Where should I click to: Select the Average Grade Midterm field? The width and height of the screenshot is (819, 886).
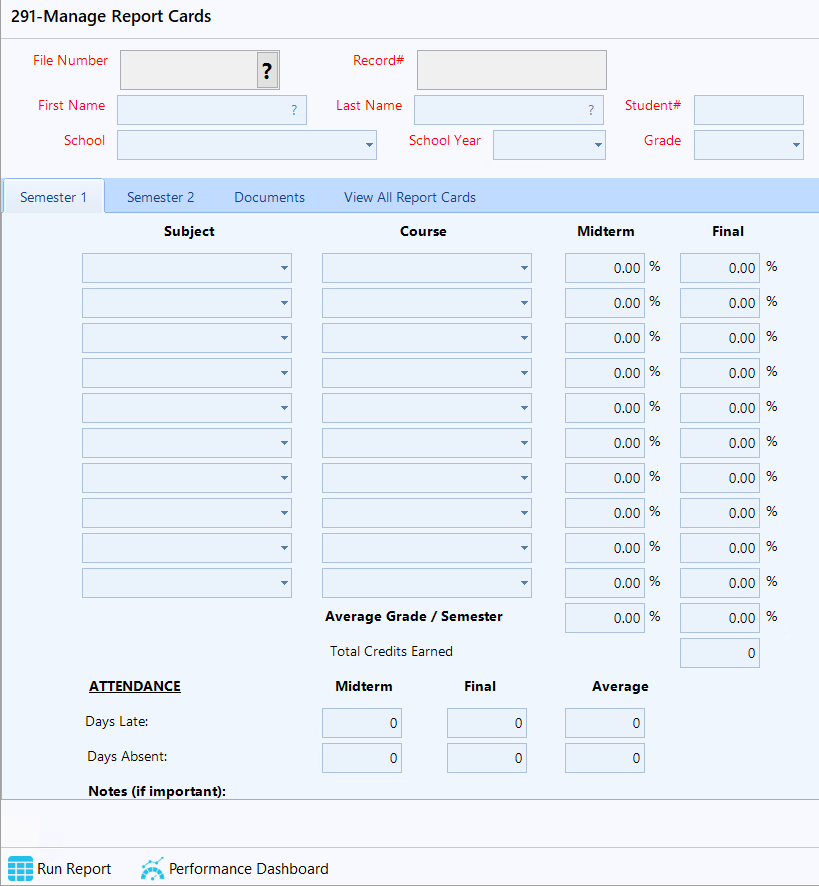tap(605, 618)
